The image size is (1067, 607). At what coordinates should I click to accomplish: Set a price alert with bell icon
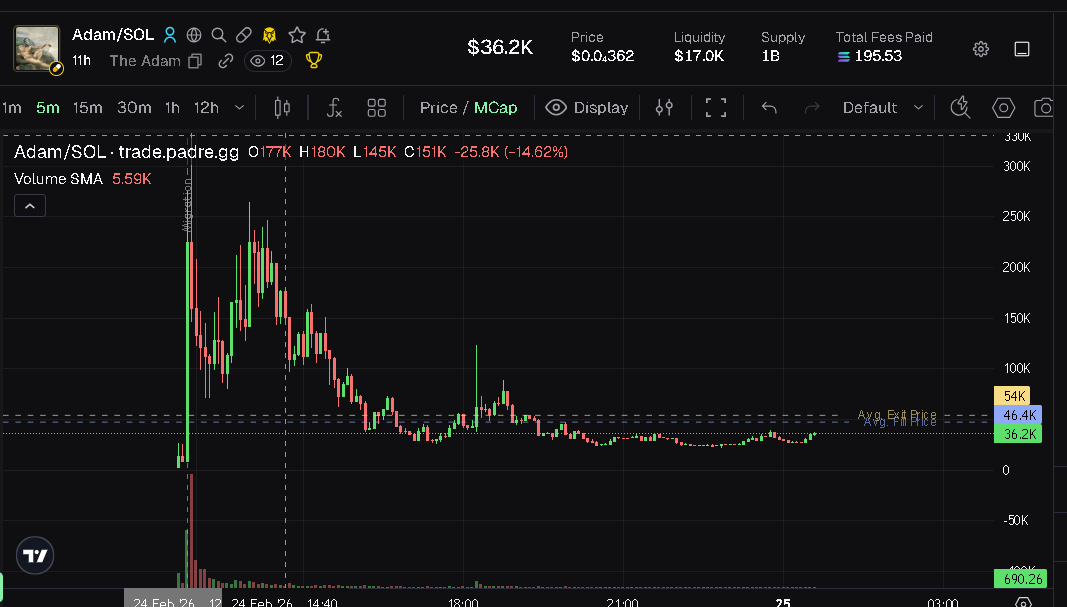323,35
